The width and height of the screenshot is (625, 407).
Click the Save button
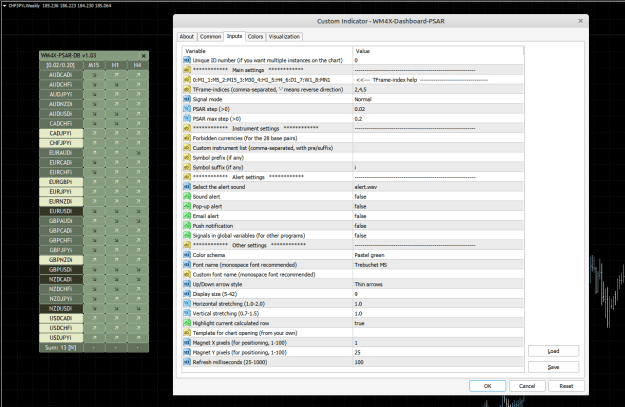[553, 367]
